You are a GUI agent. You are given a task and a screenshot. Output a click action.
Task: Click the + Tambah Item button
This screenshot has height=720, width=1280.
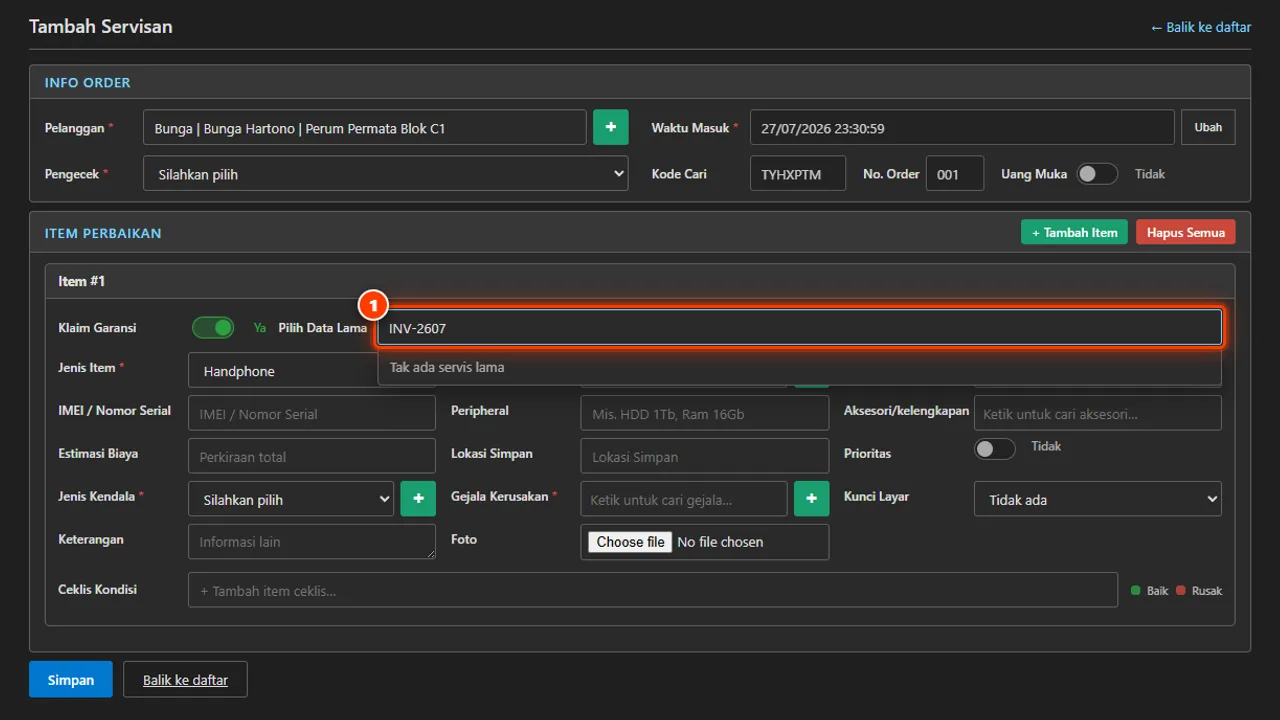point(1075,233)
